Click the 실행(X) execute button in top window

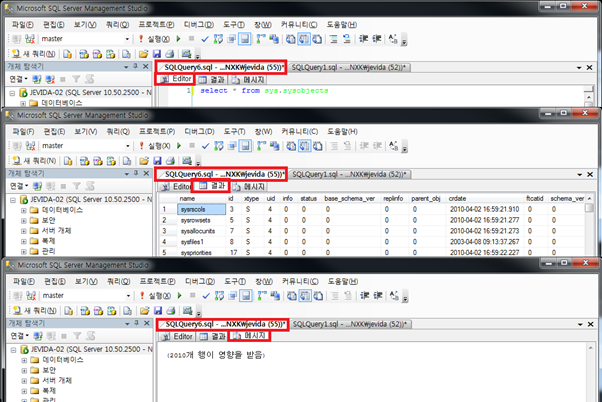click(154, 39)
